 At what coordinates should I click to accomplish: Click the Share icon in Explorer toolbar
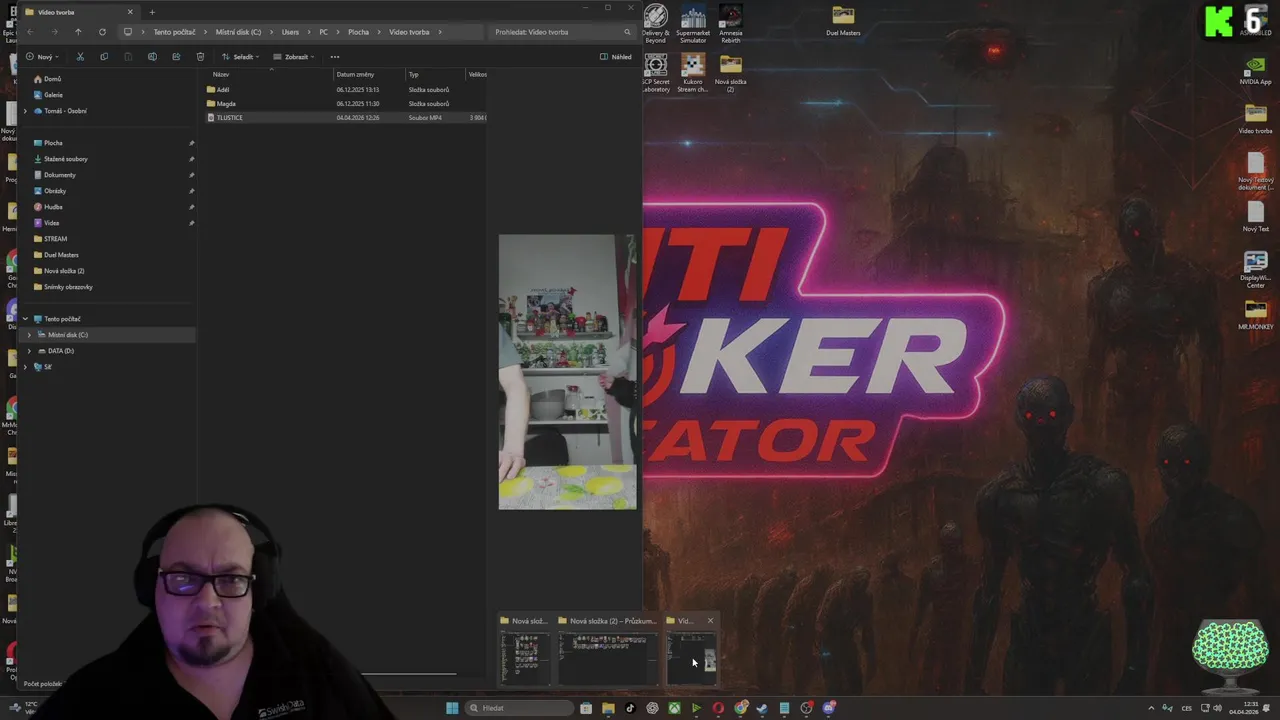pos(176,57)
